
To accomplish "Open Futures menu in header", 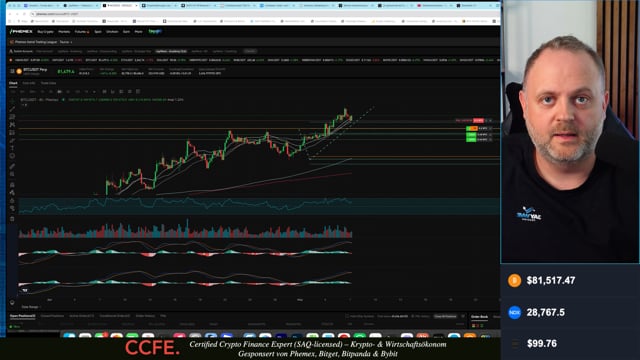I will [x=81, y=31].
